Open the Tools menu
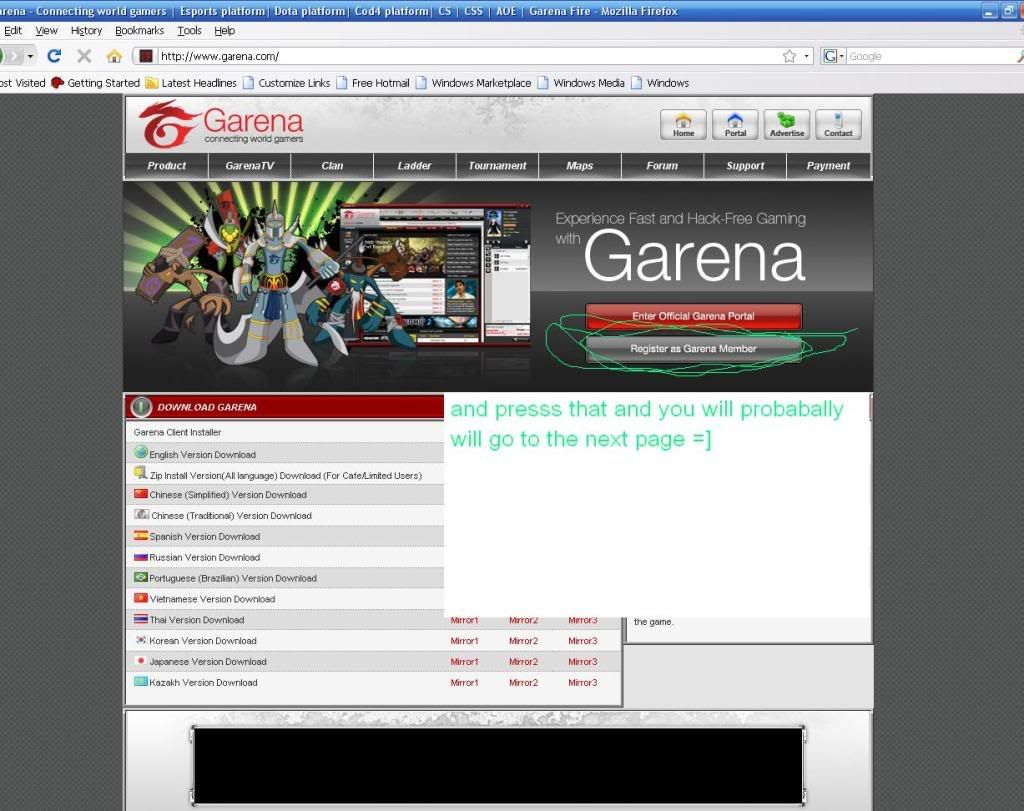1024x811 pixels. click(x=189, y=31)
